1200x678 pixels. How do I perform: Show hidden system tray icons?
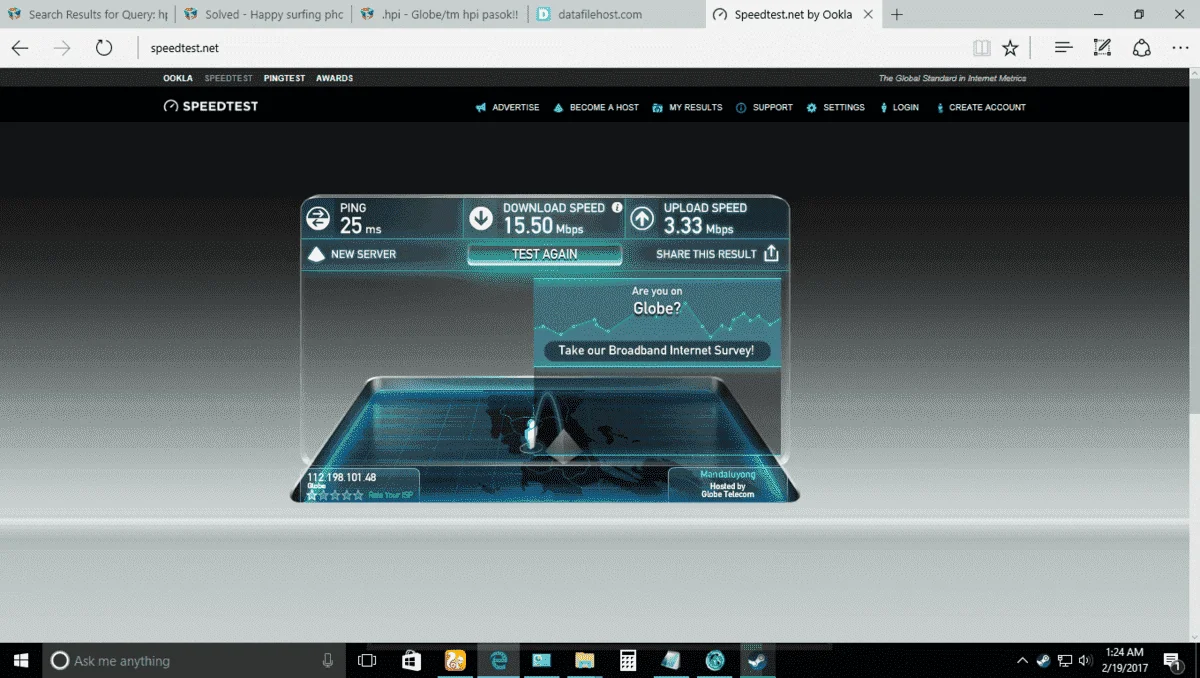(x=1022, y=660)
